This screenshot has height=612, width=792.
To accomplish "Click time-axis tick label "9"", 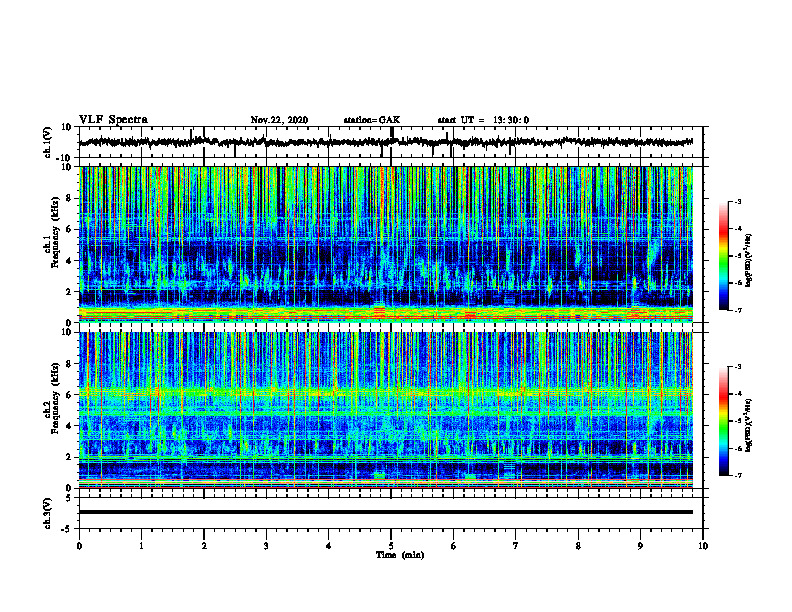I will (x=640, y=546).
